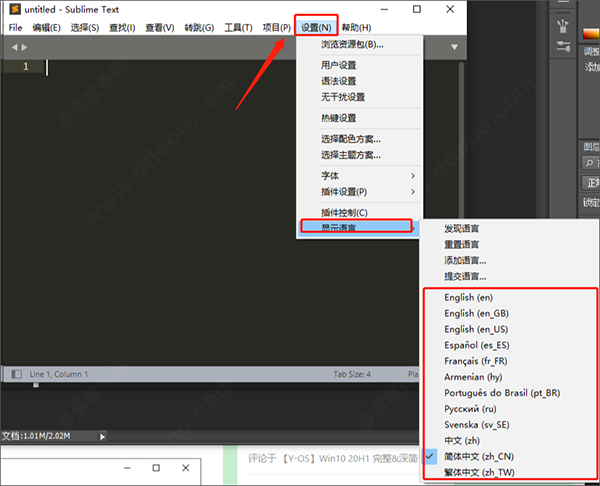Switch language to 繁体中文 (zh_TW)
600x486 pixels.
(x=509, y=473)
